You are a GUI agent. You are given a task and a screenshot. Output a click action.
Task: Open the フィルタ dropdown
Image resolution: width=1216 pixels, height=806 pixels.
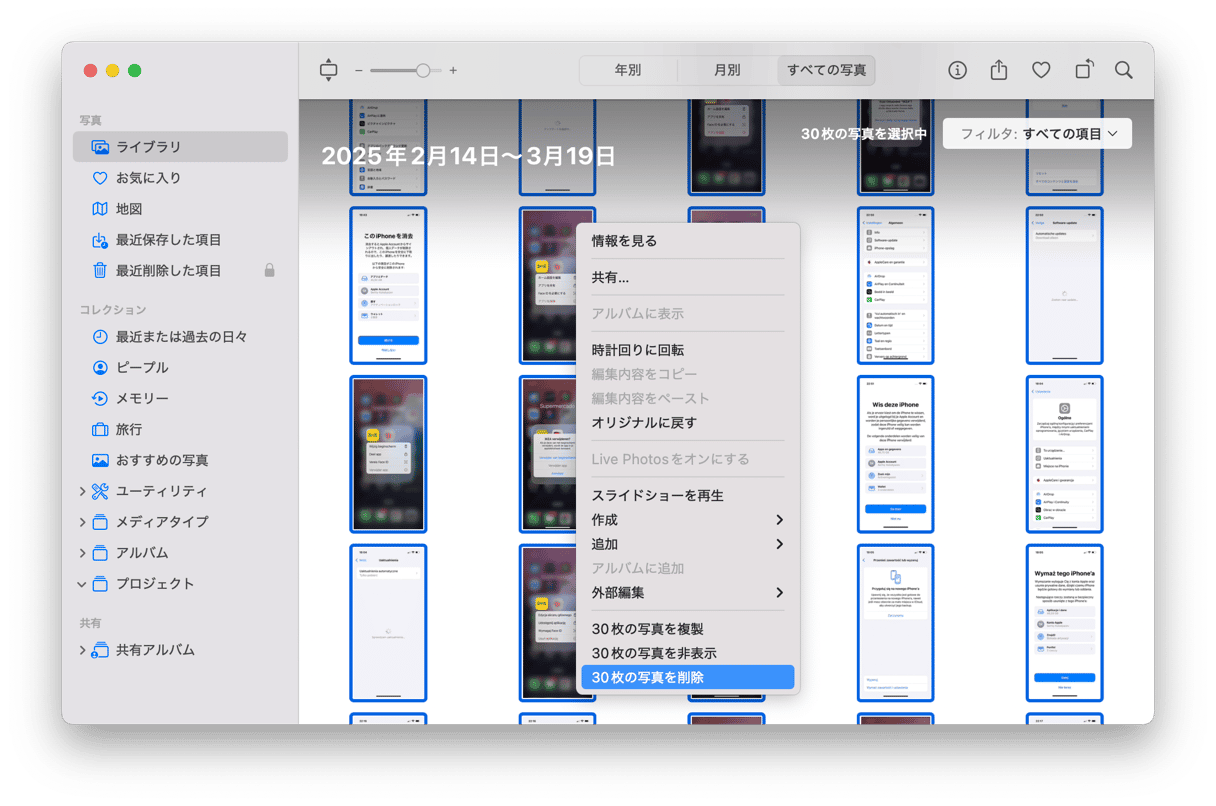(1037, 134)
